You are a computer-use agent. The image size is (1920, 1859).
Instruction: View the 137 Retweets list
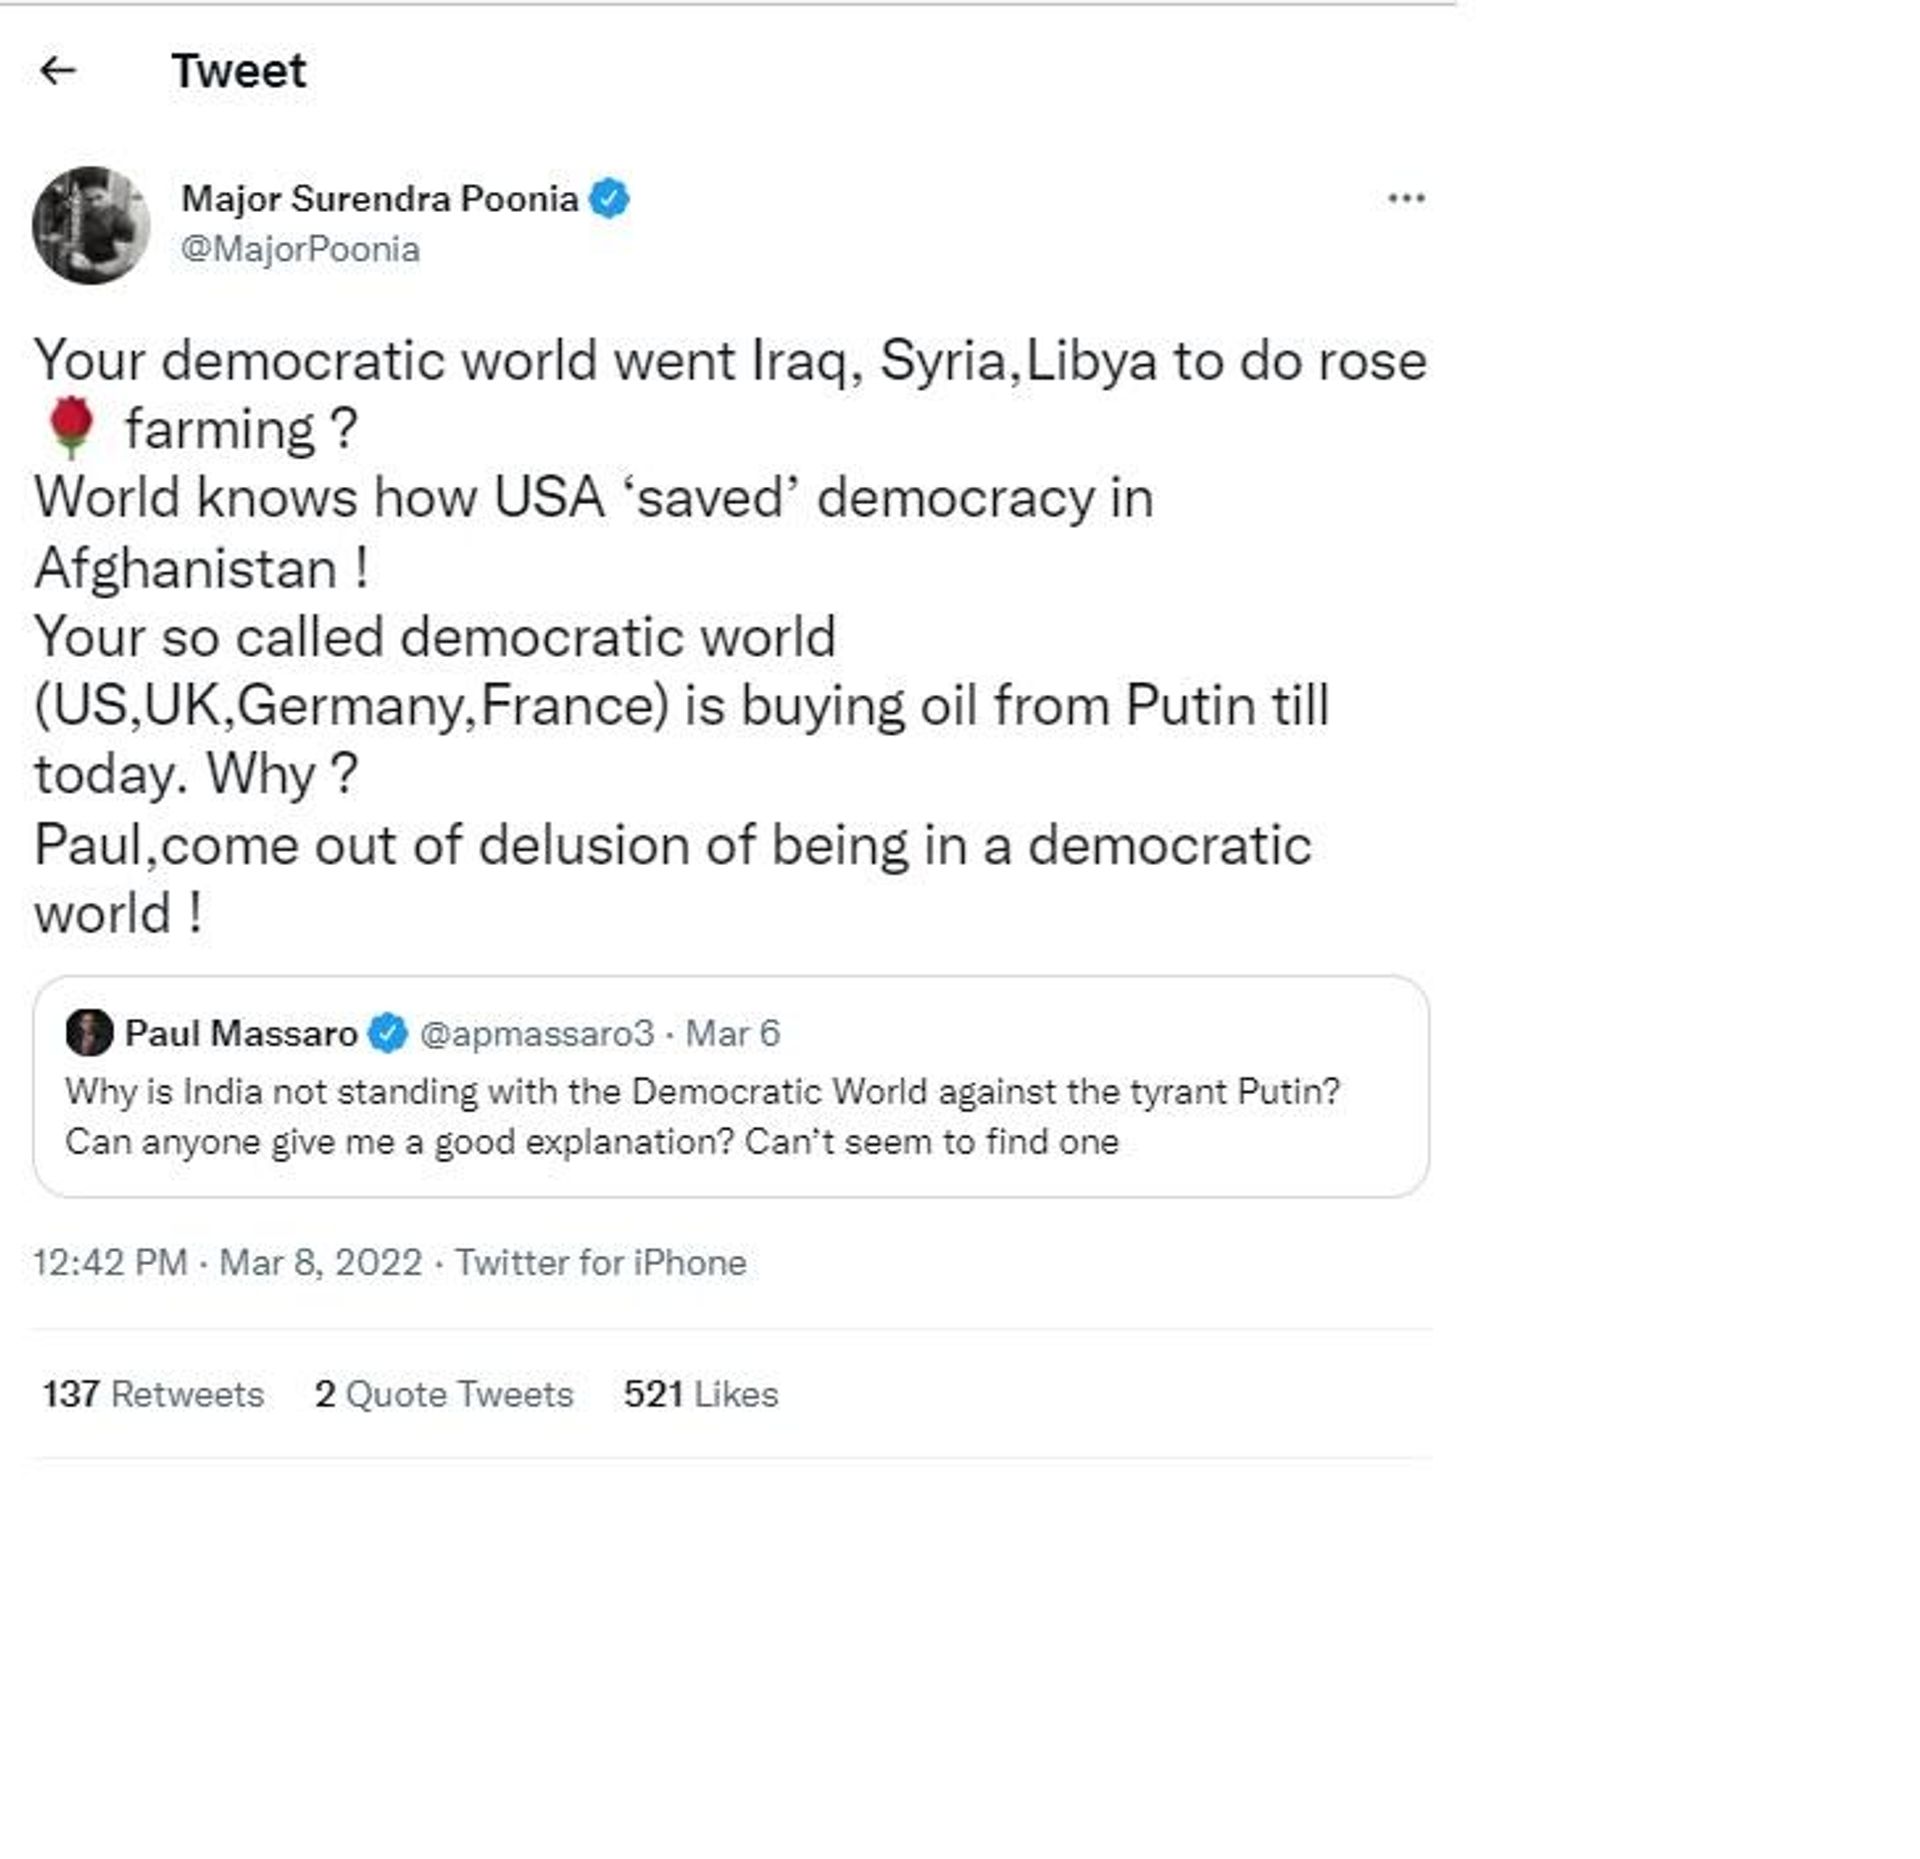coord(153,1393)
